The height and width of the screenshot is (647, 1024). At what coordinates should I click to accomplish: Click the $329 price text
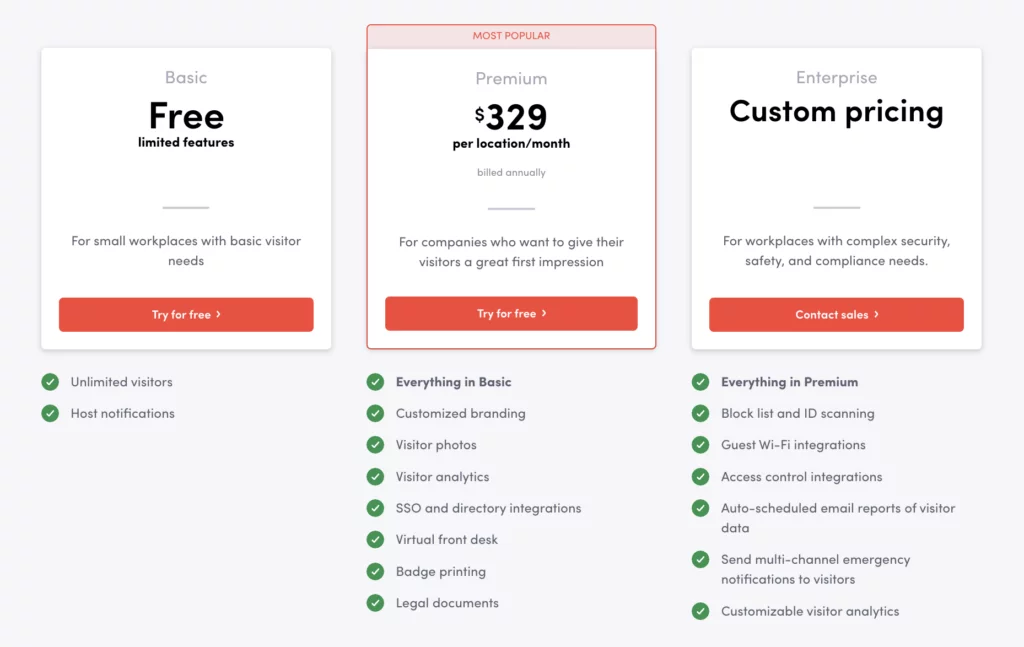(x=511, y=115)
